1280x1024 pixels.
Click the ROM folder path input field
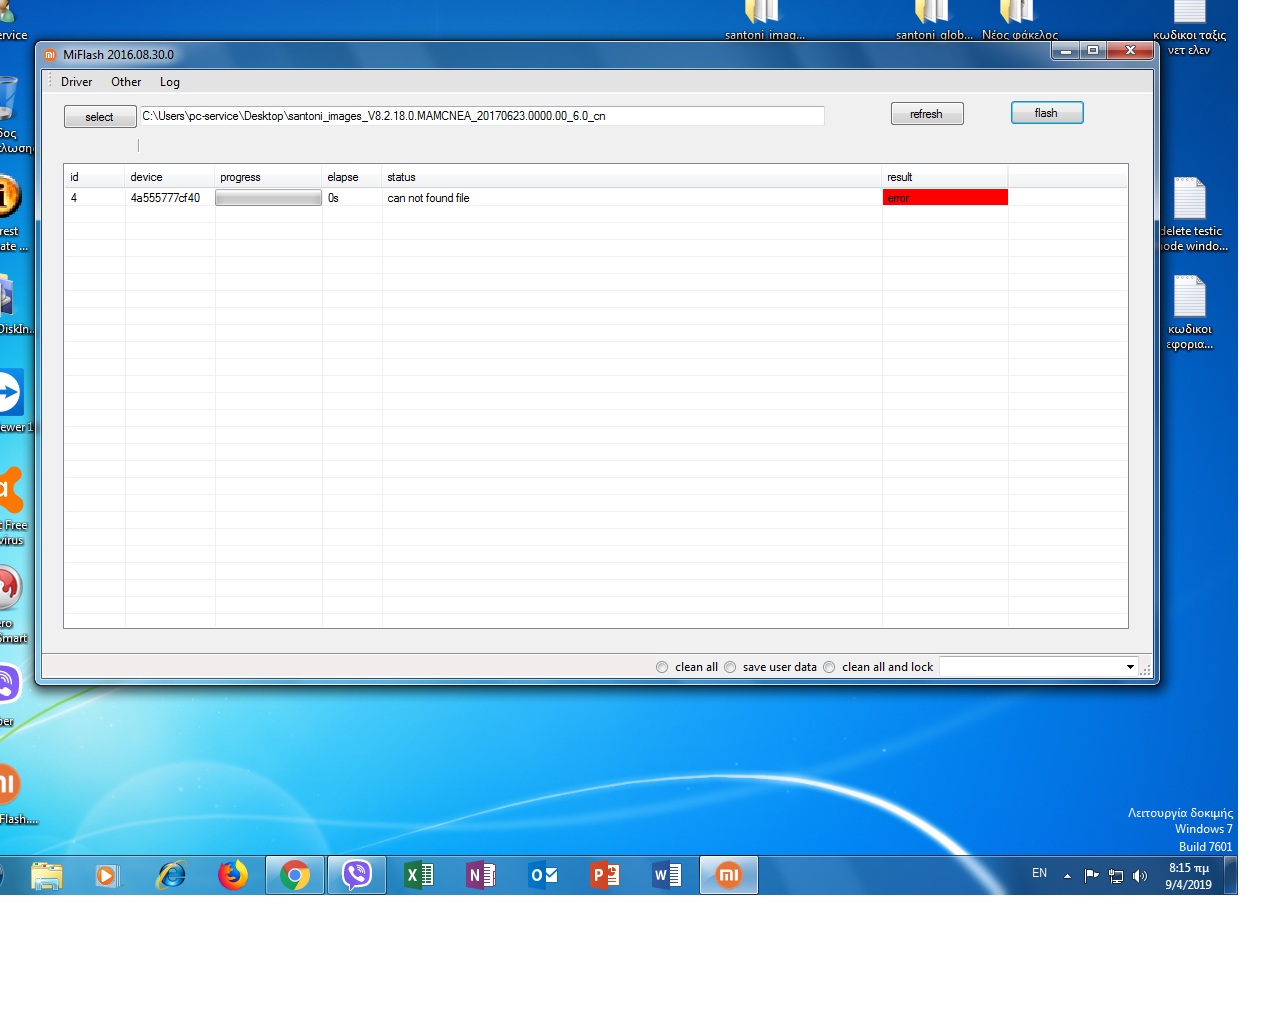[x=481, y=116]
